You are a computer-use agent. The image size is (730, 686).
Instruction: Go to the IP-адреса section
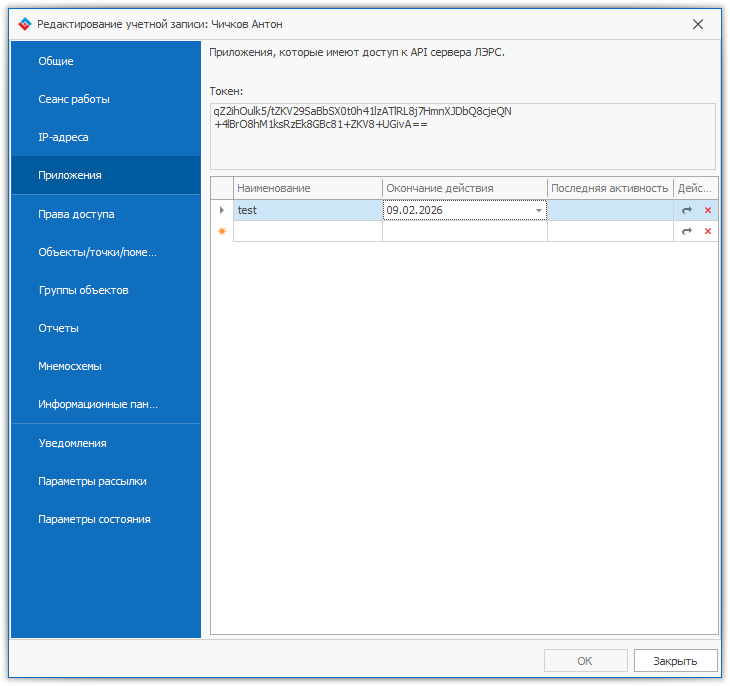pos(64,137)
